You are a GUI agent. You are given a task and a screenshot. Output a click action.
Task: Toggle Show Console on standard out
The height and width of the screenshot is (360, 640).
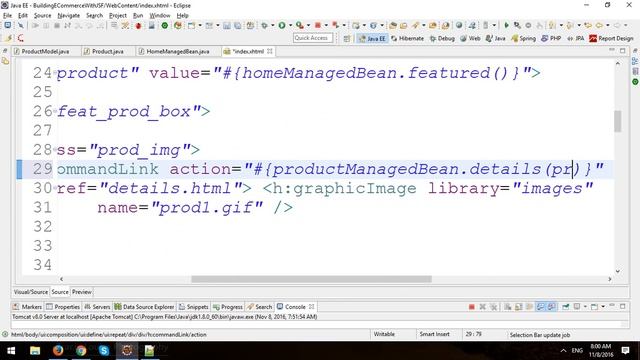[540, 307]
